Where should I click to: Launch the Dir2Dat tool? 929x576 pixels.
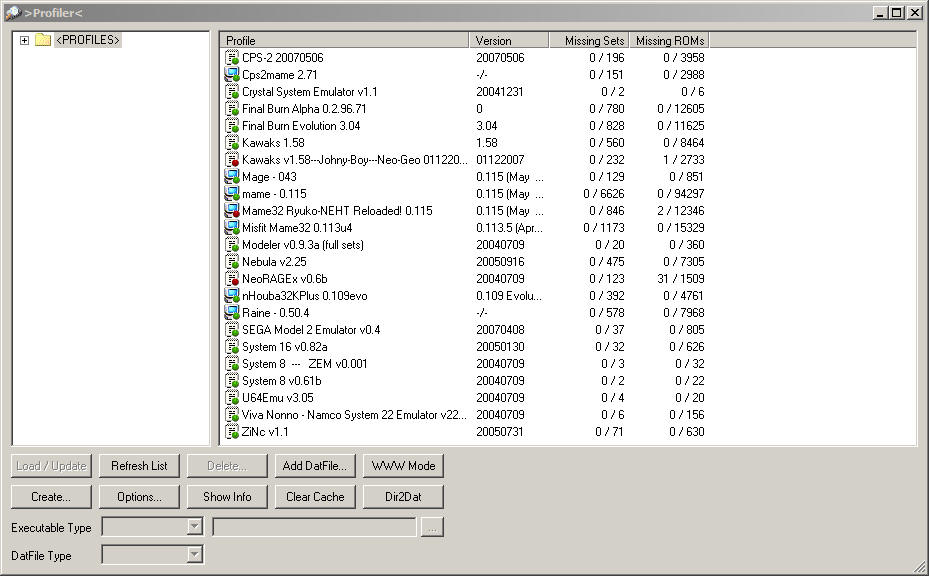(x=403, y=497)
